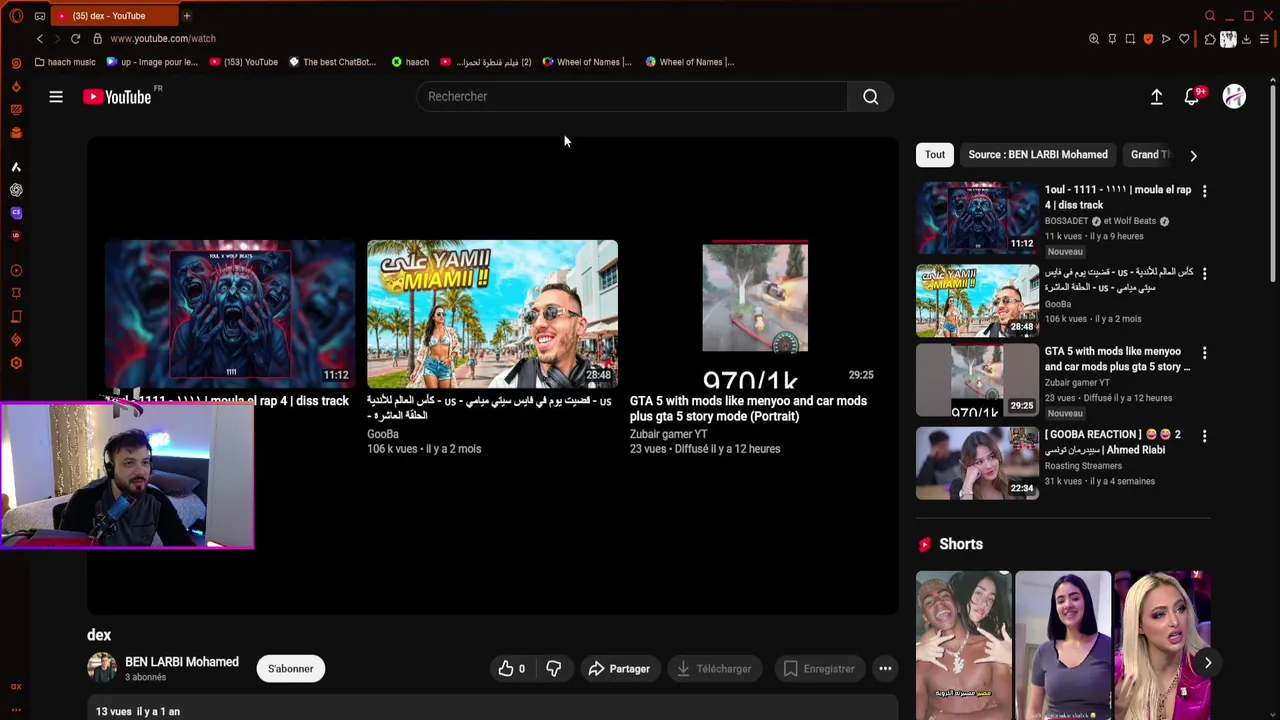Open GooBa endscreen channel name text
Screen dimensions: 1280x720
383,434
